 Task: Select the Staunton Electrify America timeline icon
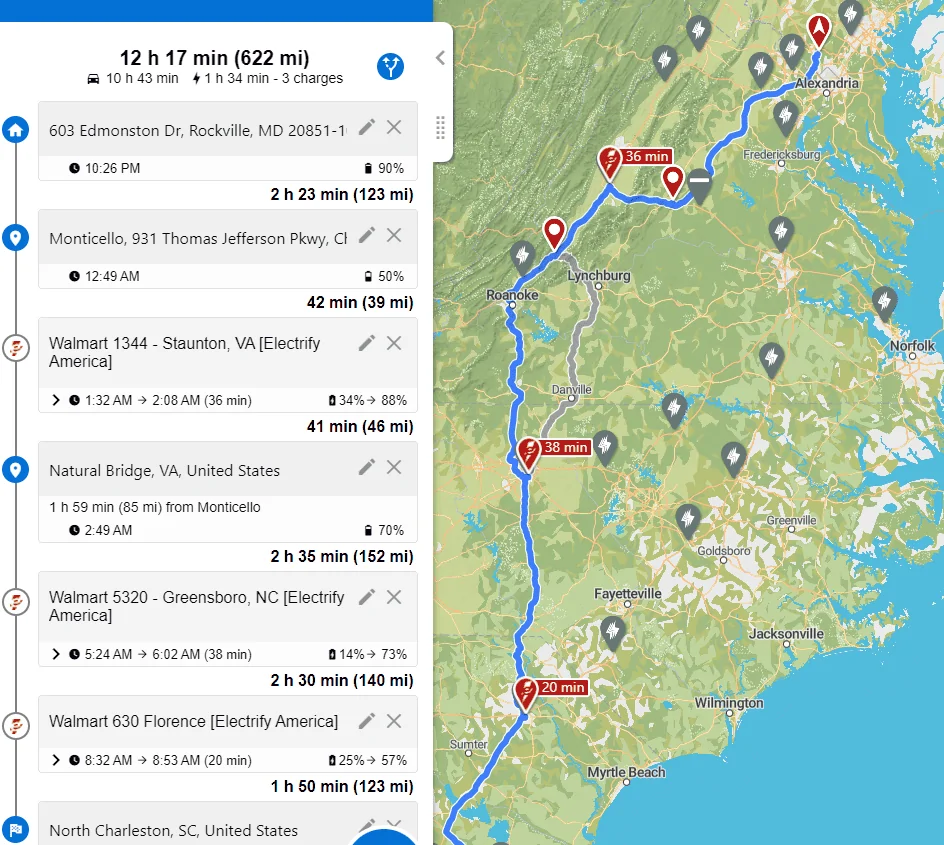click(x=16, y=348)
